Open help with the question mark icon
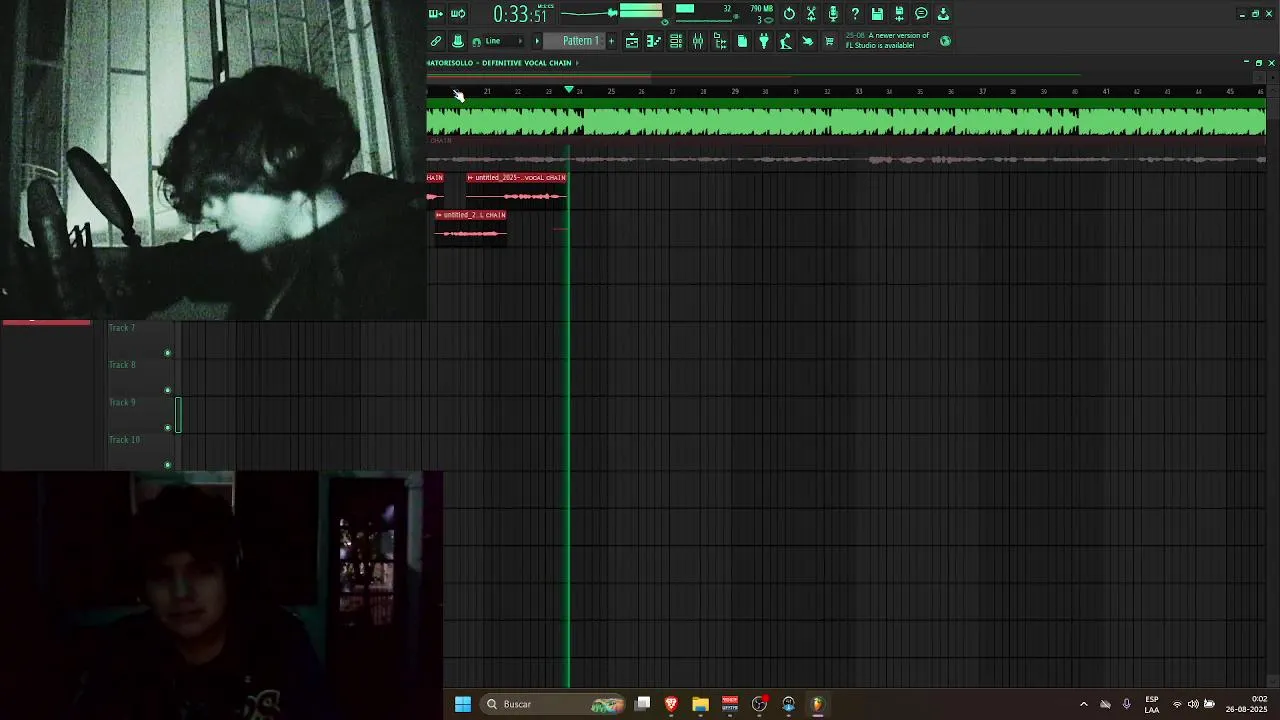This screenshot has width=1280, height=720. pyautogui.click(x=855, y=14)
